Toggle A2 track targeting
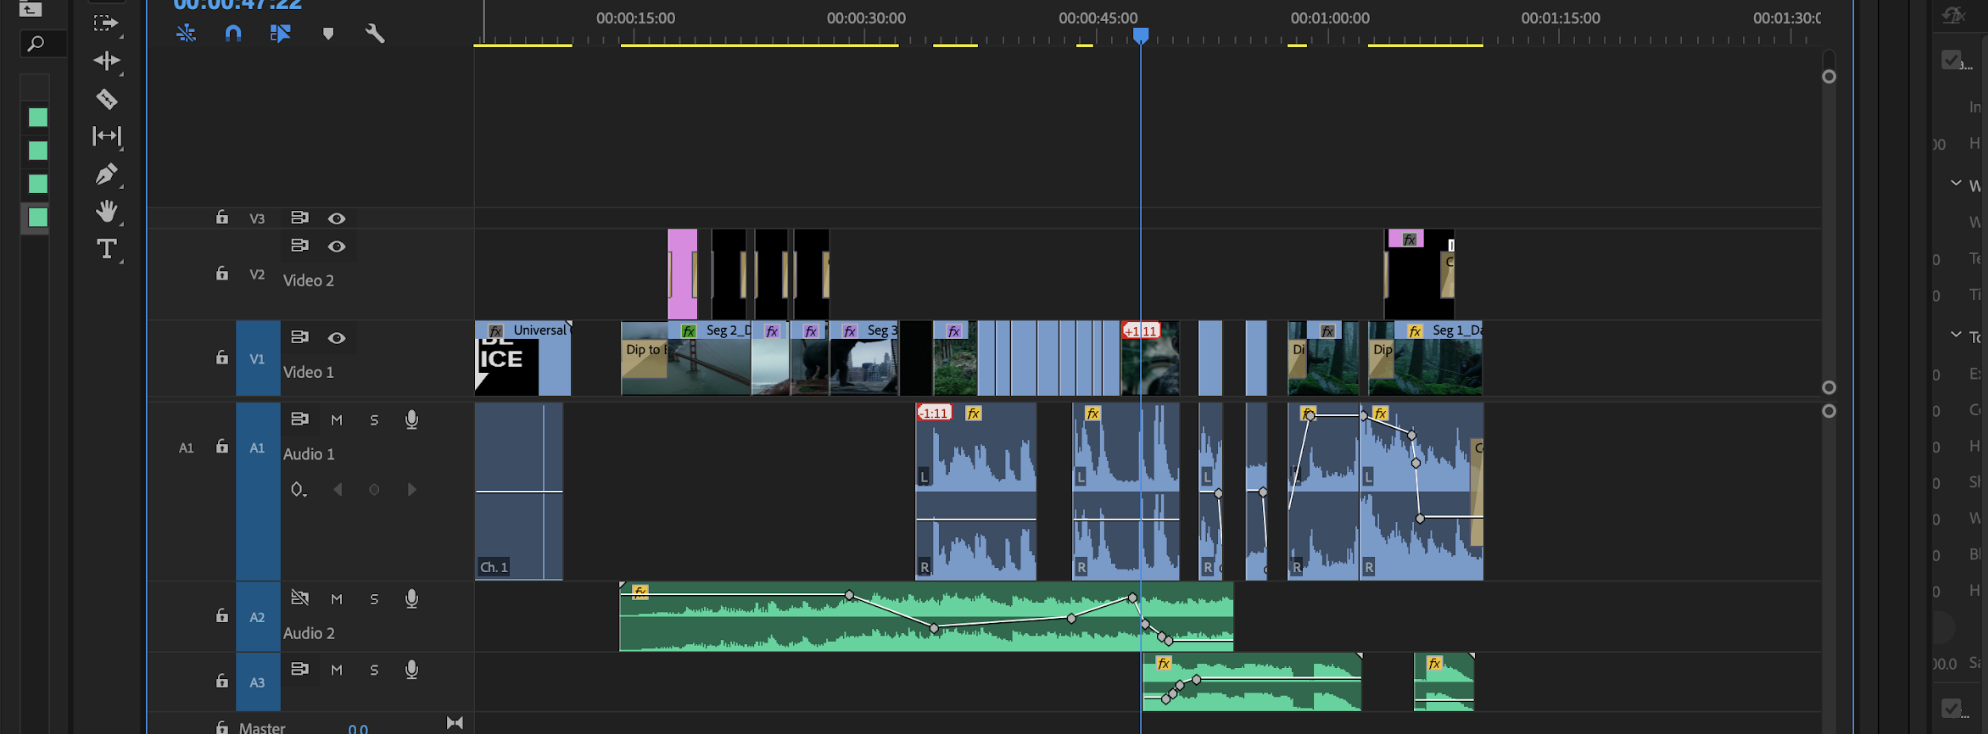The image size is (1988, 734). point(257,617)
